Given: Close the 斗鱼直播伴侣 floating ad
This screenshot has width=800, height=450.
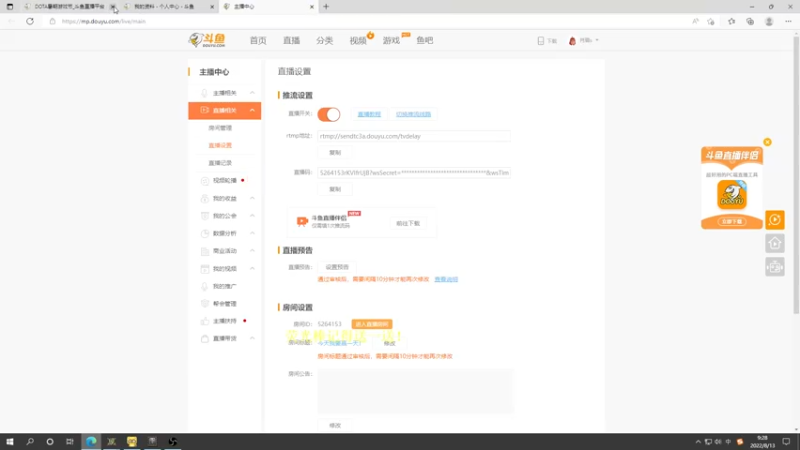Looking at the screenshot, I should click(x=767, y=142).
